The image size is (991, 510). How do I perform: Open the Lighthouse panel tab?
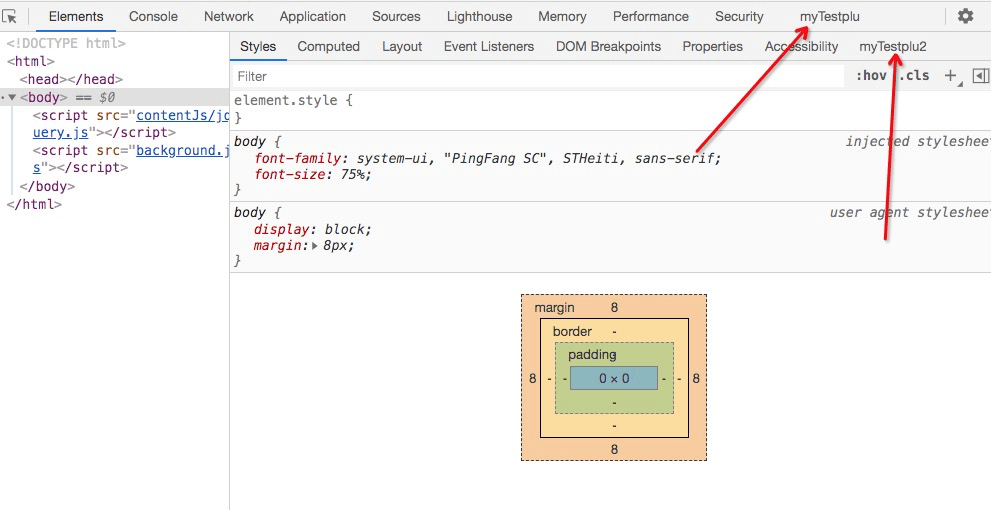[479, 17]
